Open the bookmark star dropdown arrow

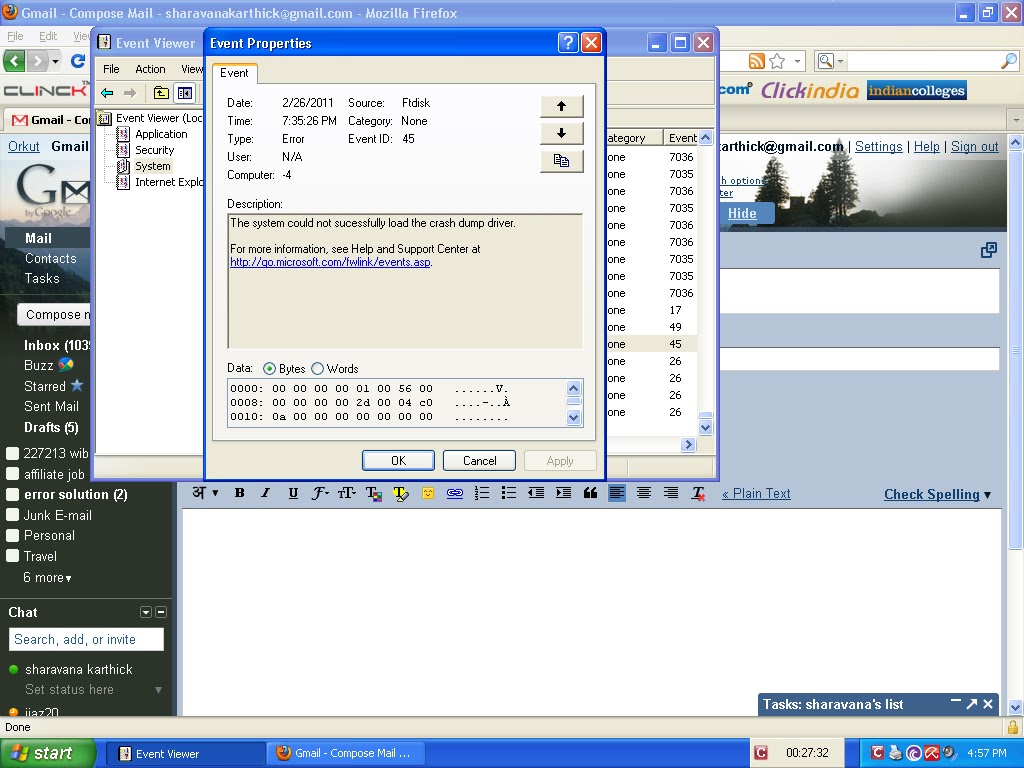pyautogui.click(x=797, y=61)
